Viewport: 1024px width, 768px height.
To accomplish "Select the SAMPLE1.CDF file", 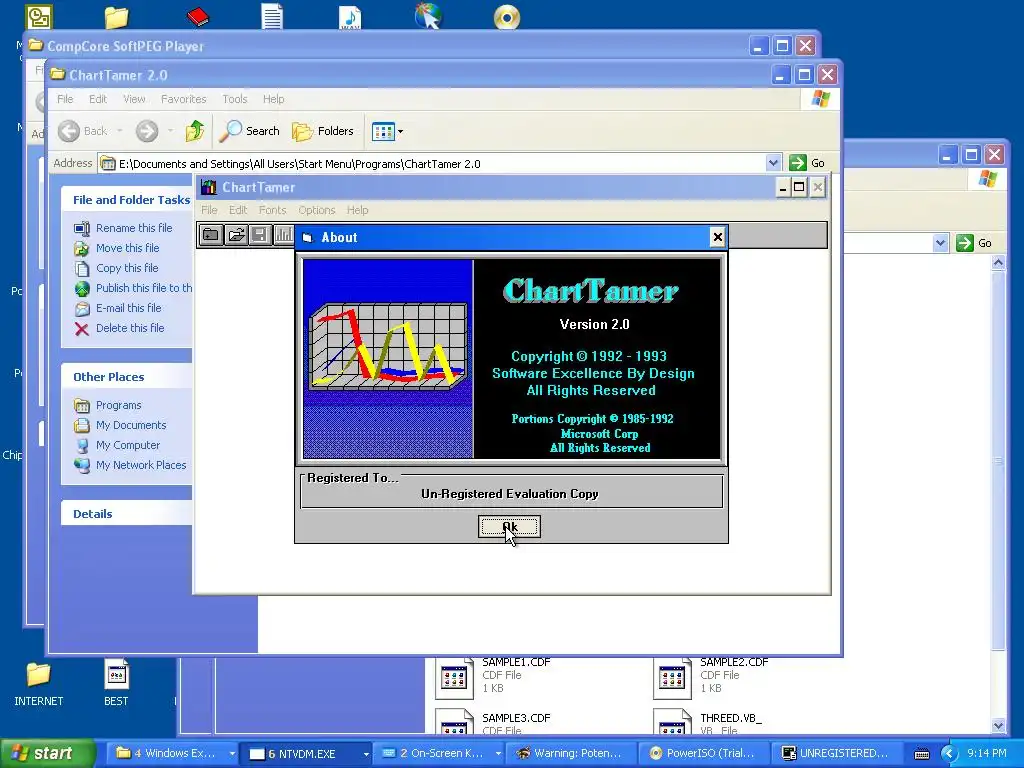I will tap(494, 677).
